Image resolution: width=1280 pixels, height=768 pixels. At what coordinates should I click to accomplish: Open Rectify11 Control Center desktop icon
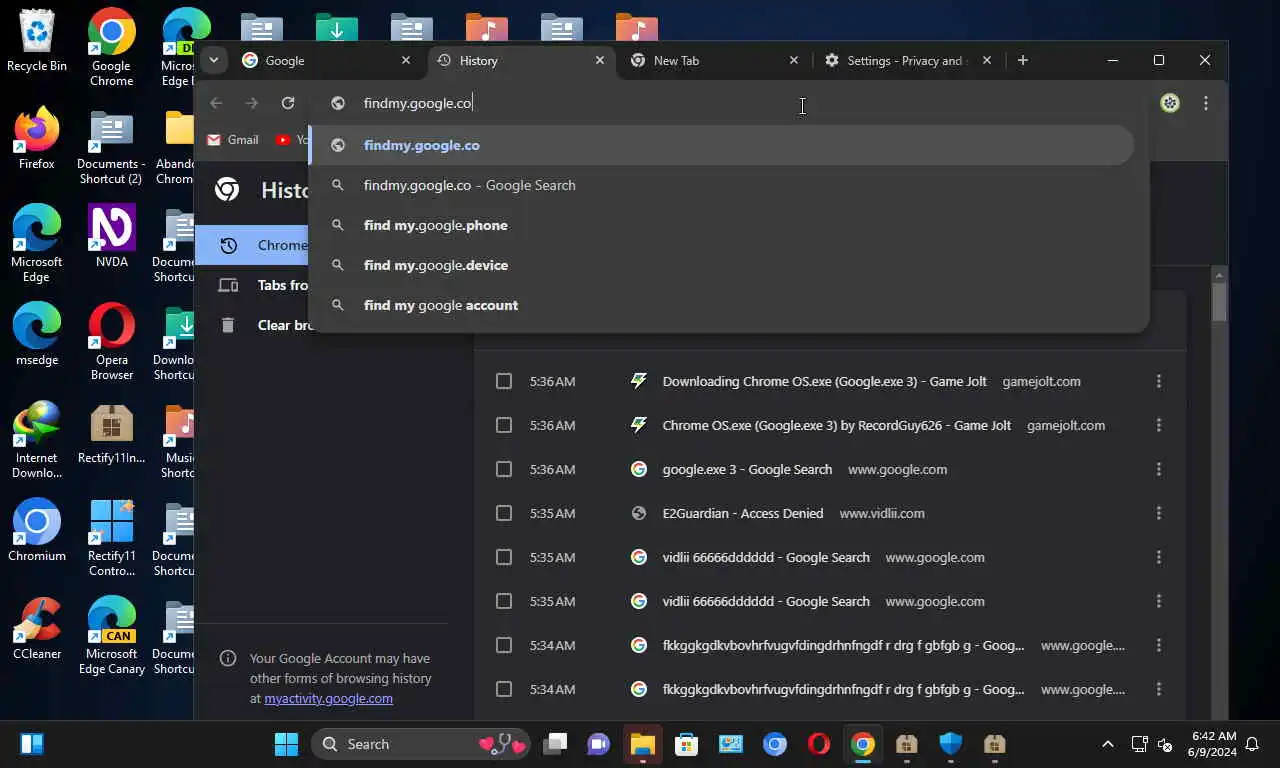(x=111, y=538)
